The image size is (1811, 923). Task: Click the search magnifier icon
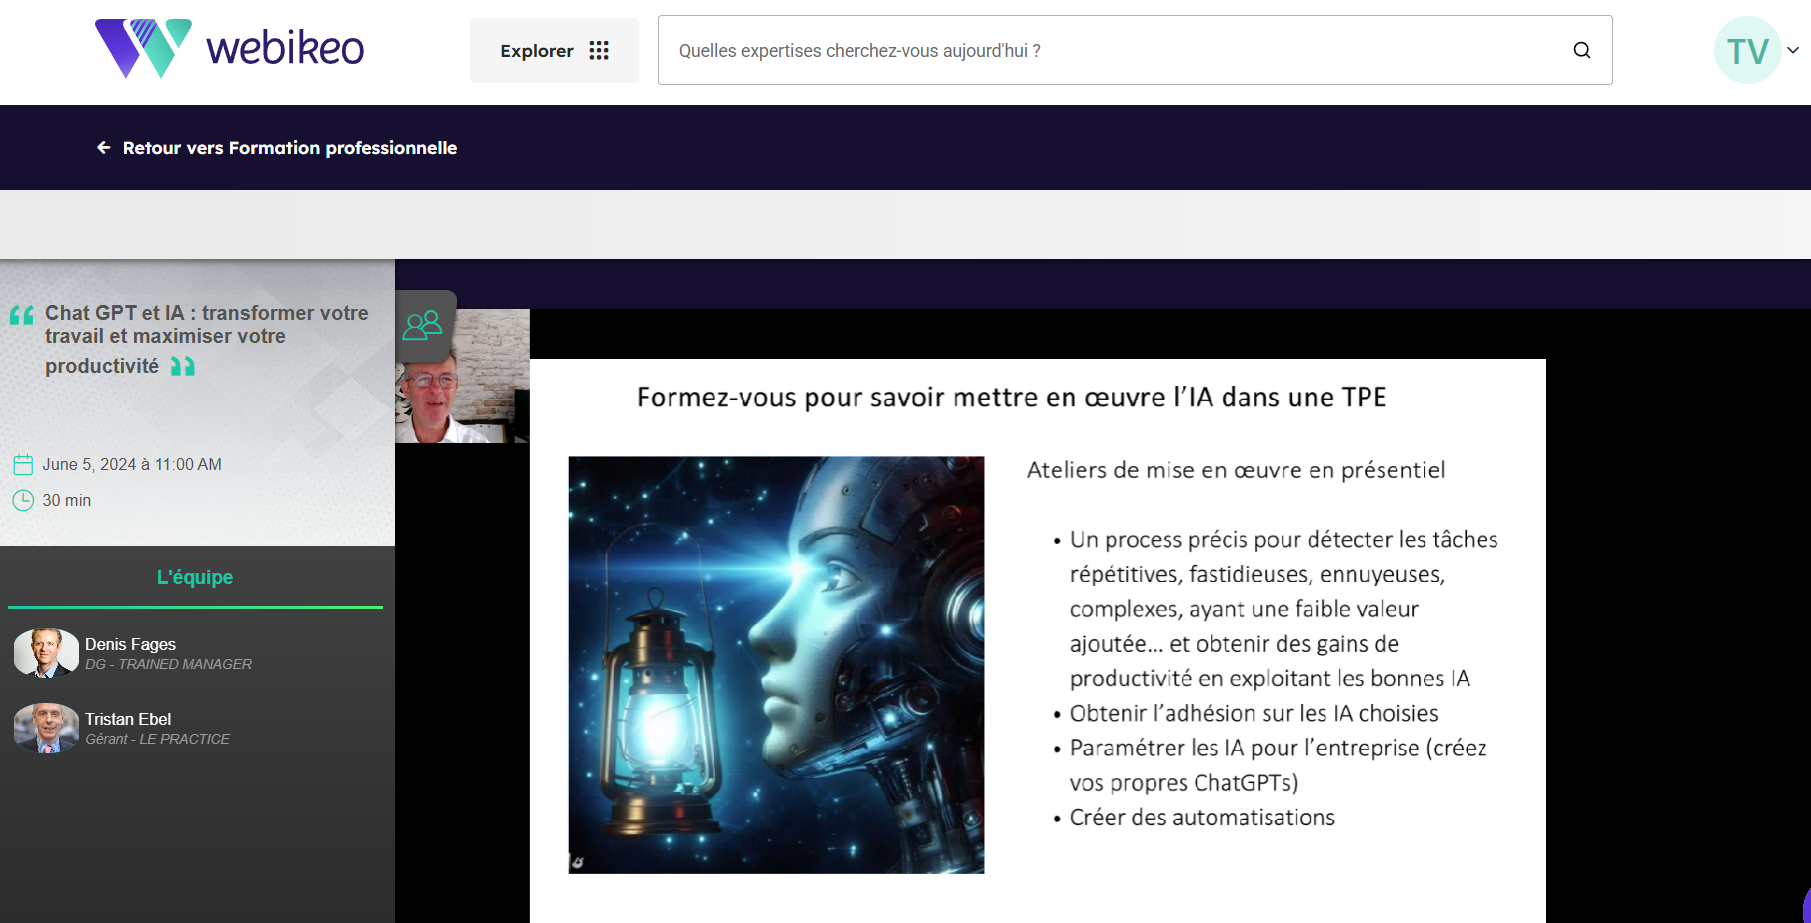click(1581, 51)
